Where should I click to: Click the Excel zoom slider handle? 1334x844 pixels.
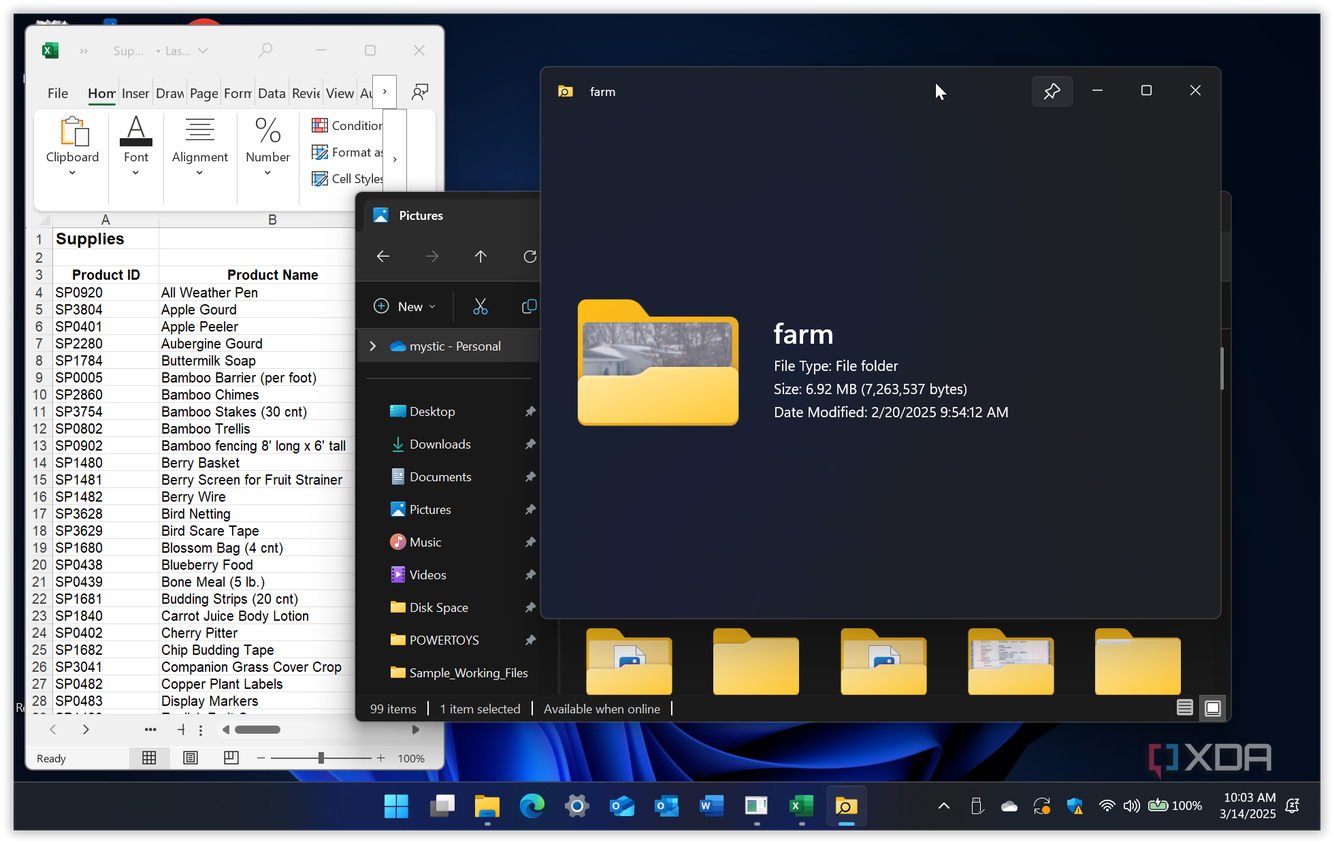[x=321, y=758]
